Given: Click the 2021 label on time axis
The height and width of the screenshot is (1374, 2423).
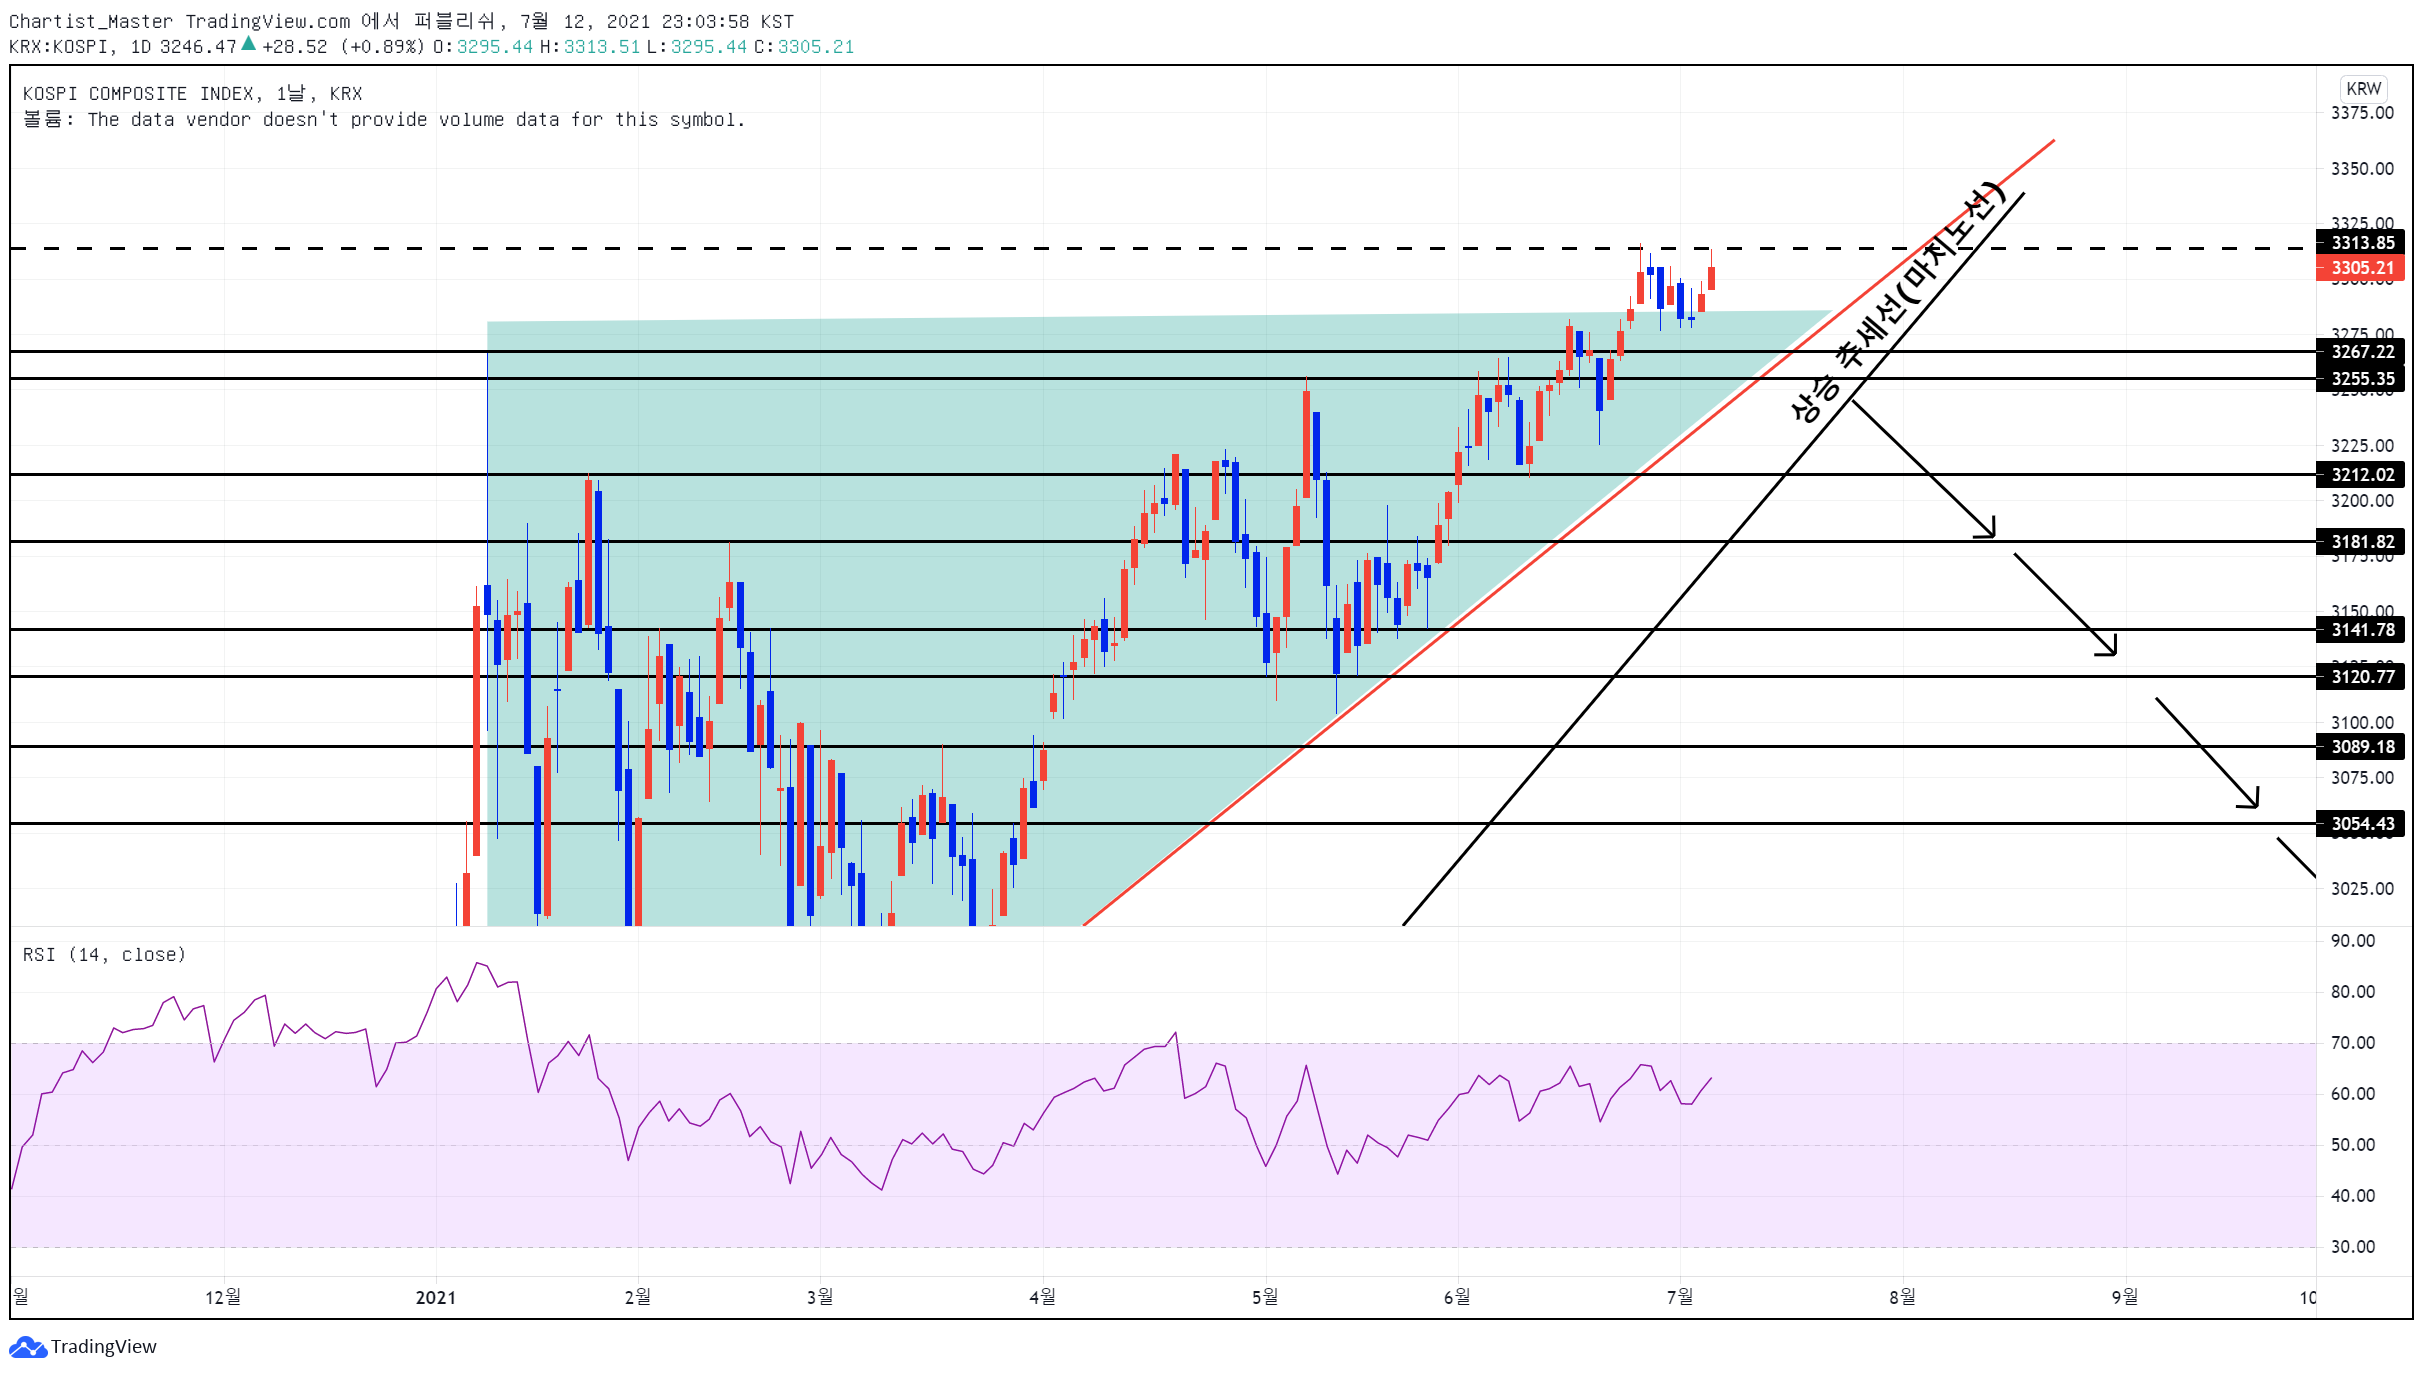Looking at the screenshot, I should pyautogui.click(x=436, y=1298).
